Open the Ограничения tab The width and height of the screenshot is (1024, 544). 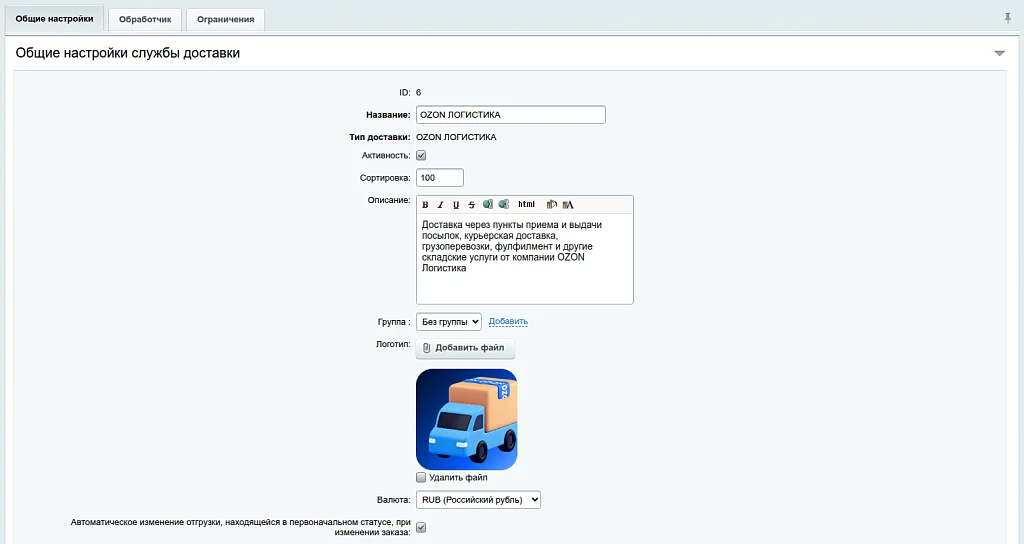point(225,20)
